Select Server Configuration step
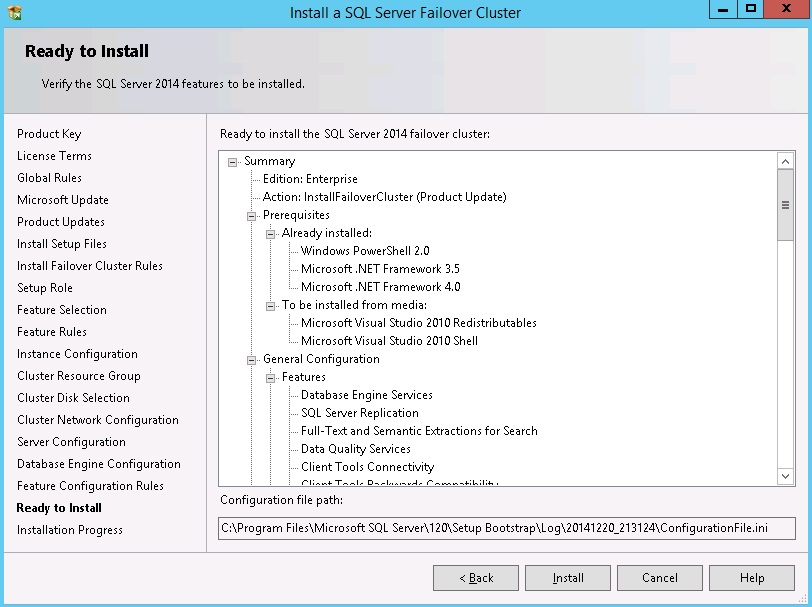The width and height of the screenshot is (812, 607). (71, 442)
